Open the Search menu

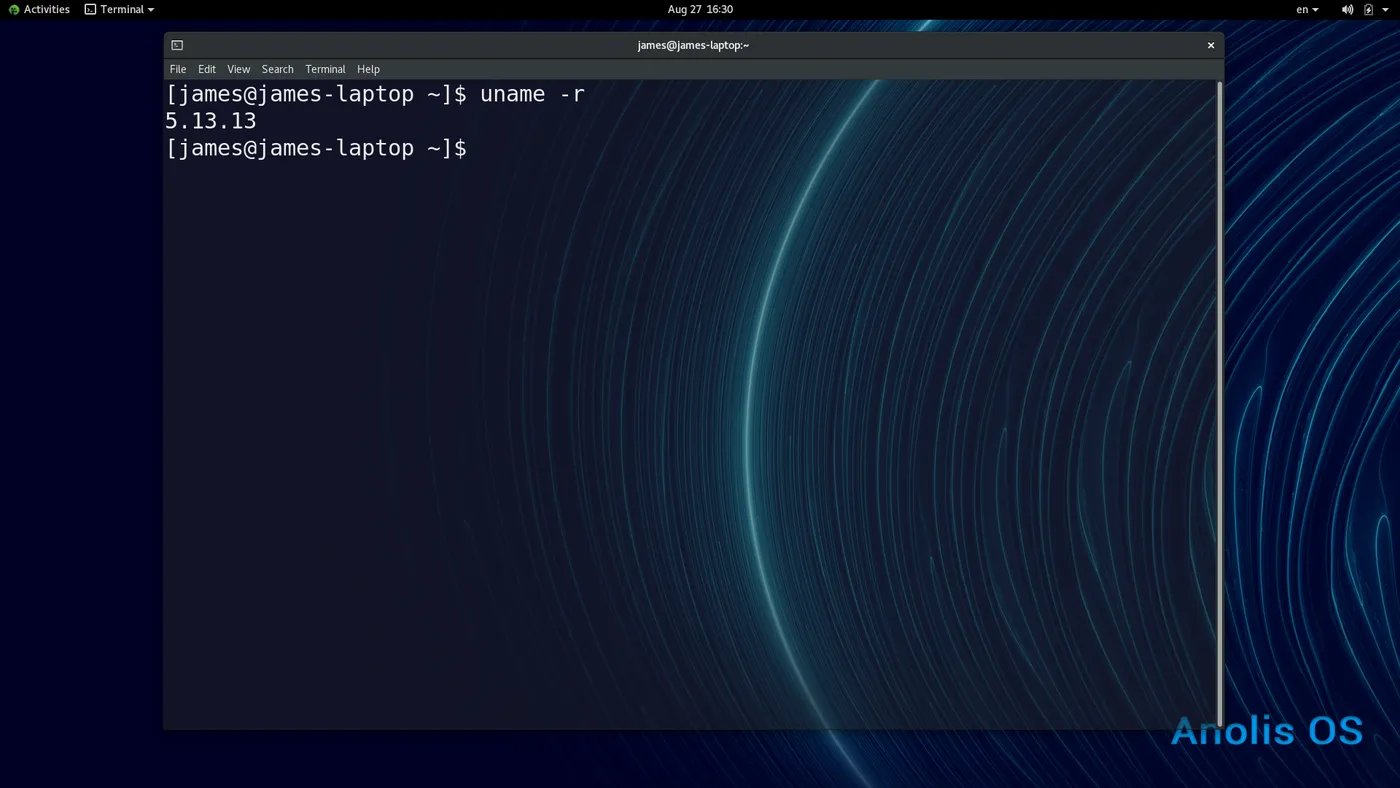tap(277, 69)
